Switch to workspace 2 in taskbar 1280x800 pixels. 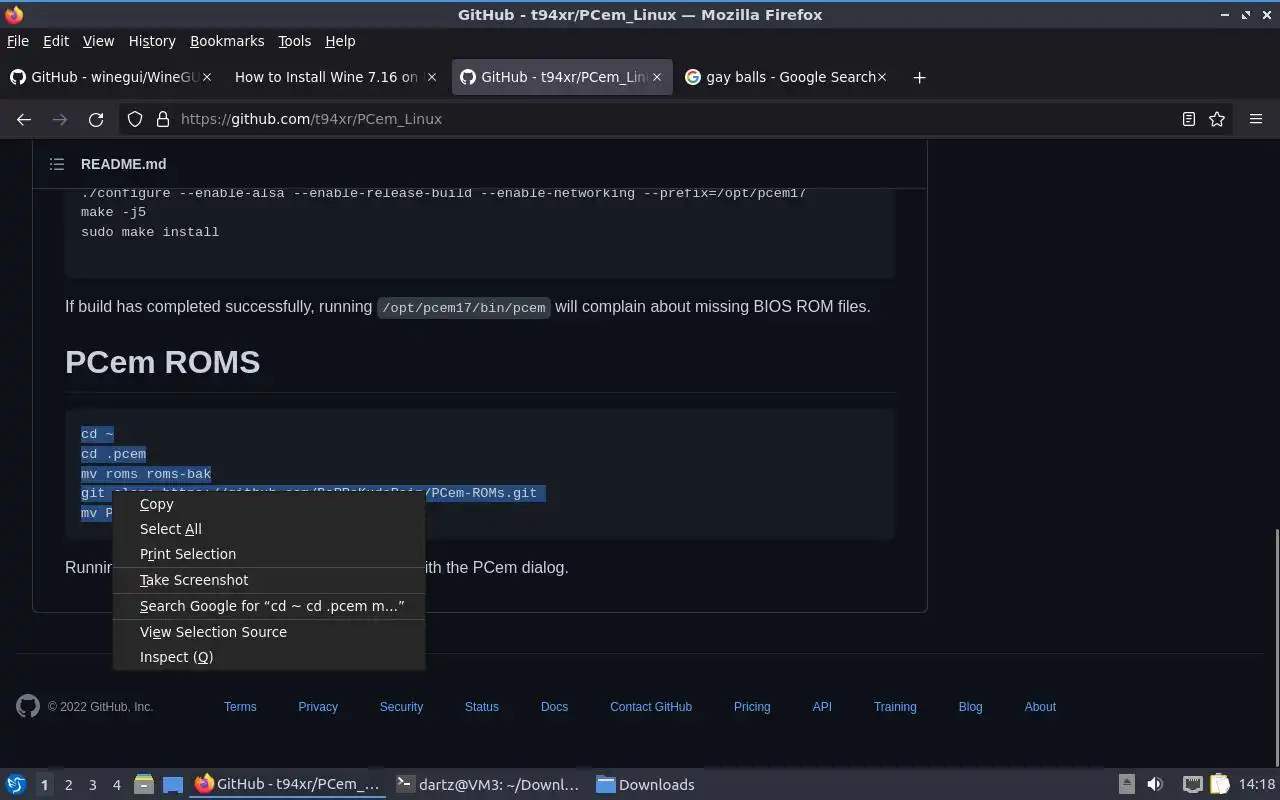pos(68,785)
